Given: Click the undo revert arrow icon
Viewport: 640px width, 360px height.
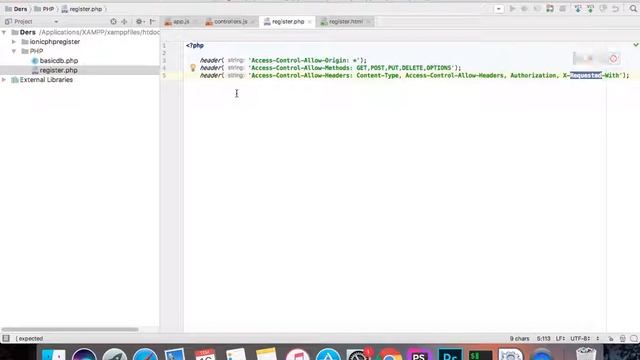Looking at the screenshot, I should point(616,9).
